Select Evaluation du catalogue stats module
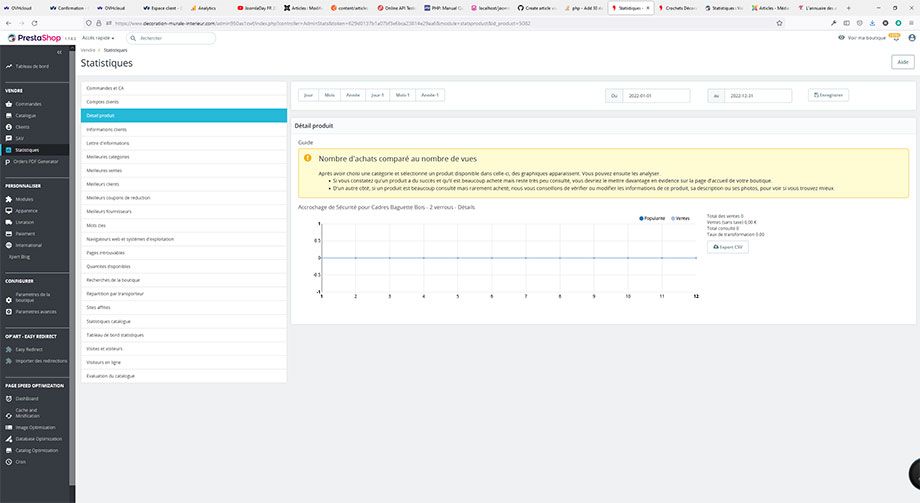The height and width of the screenshot is (503, 920). coord(184,376)
